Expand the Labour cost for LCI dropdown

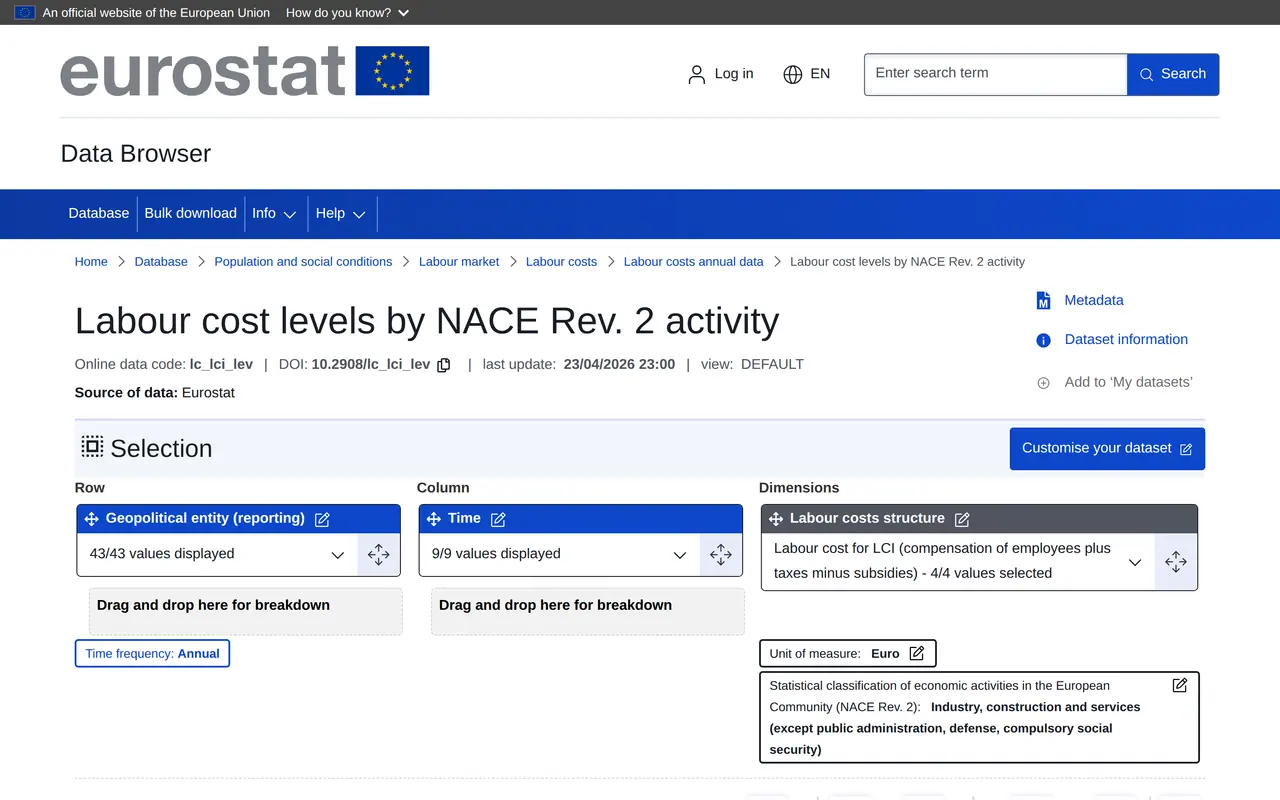tap(1135, 562)
